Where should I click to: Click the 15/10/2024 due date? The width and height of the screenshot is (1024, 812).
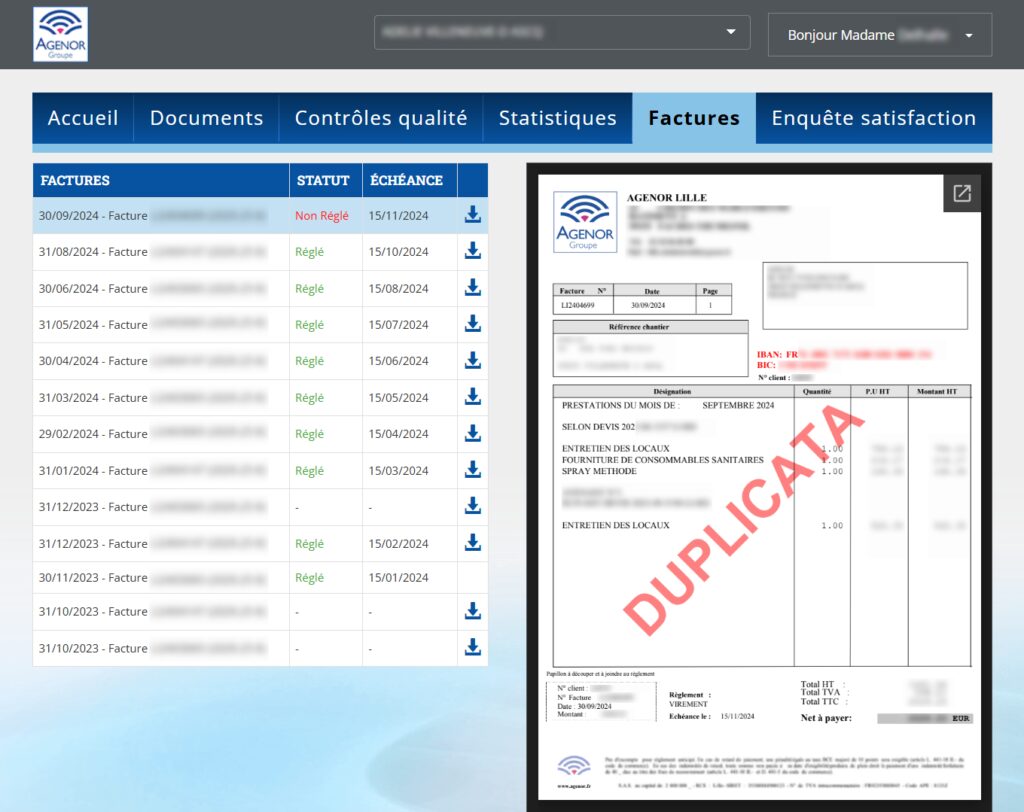[x=398, y=252]
